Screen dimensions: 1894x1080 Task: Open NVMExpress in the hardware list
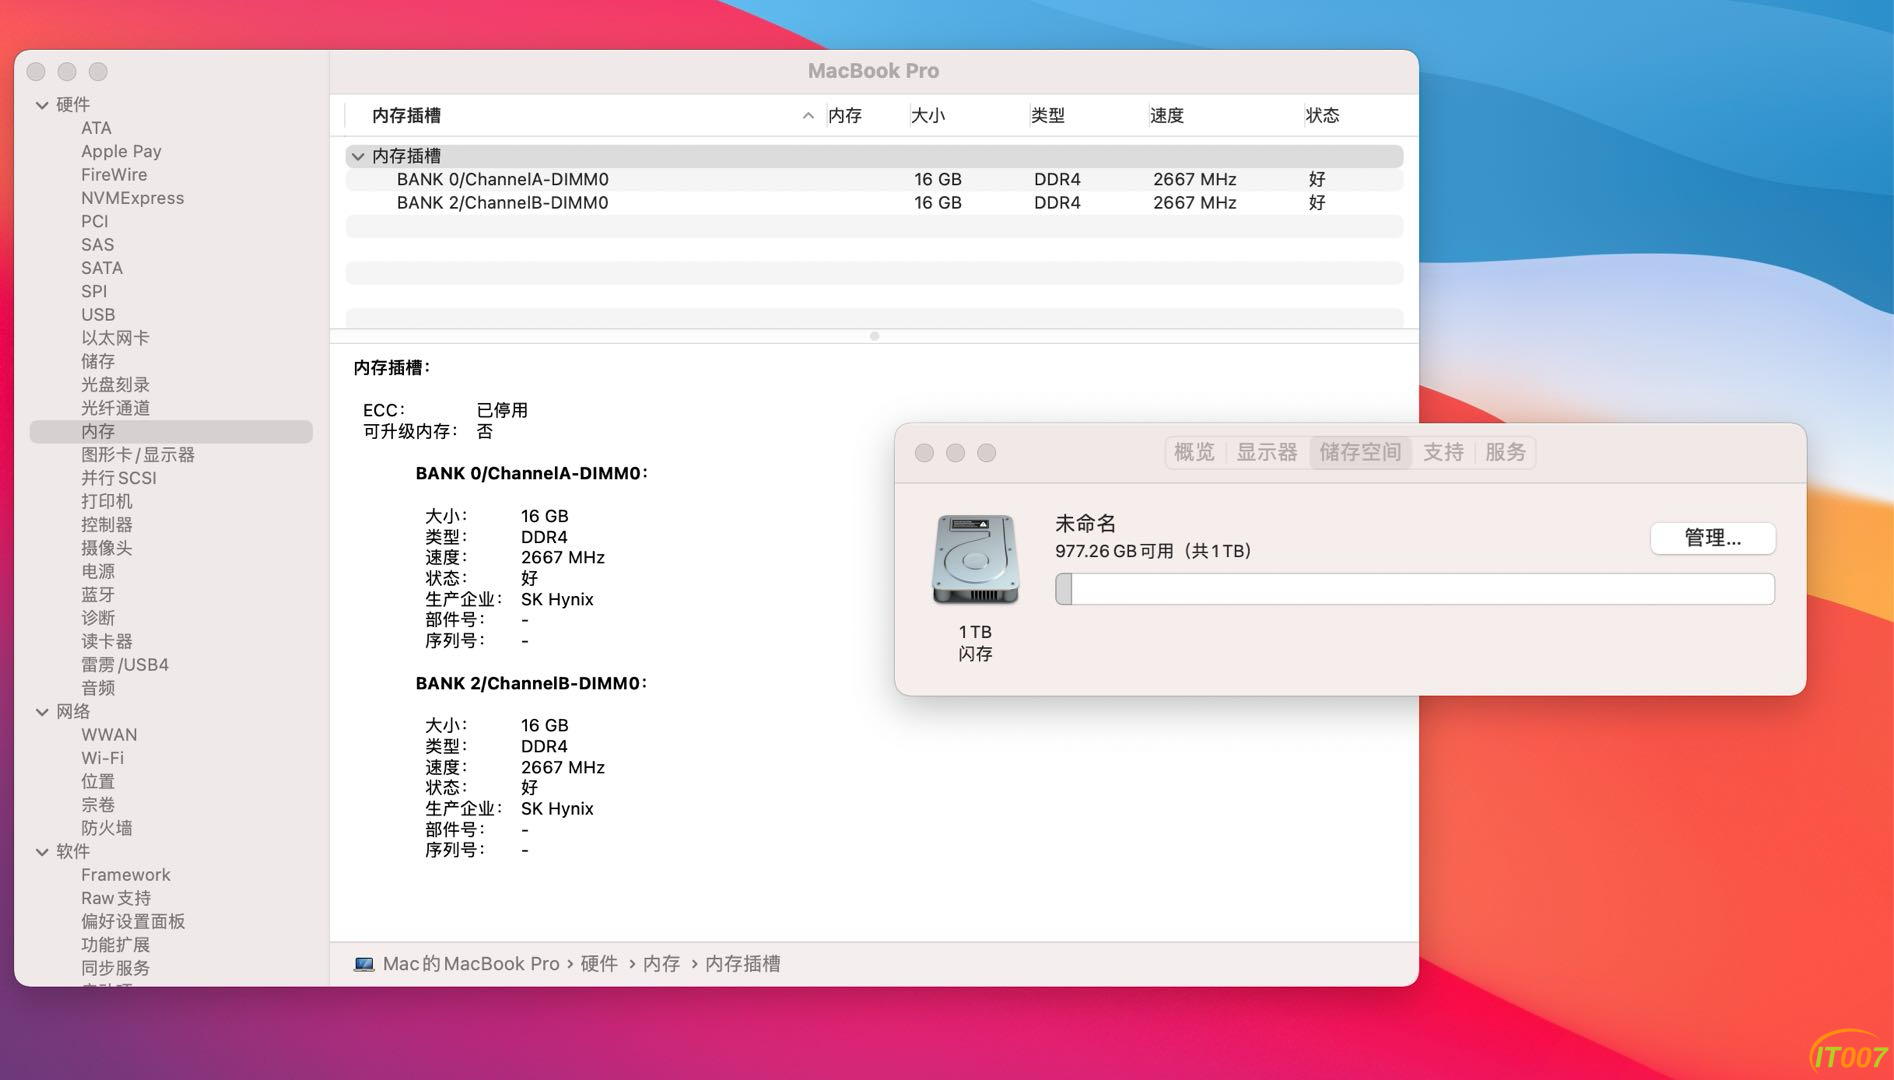coord(132,198)
